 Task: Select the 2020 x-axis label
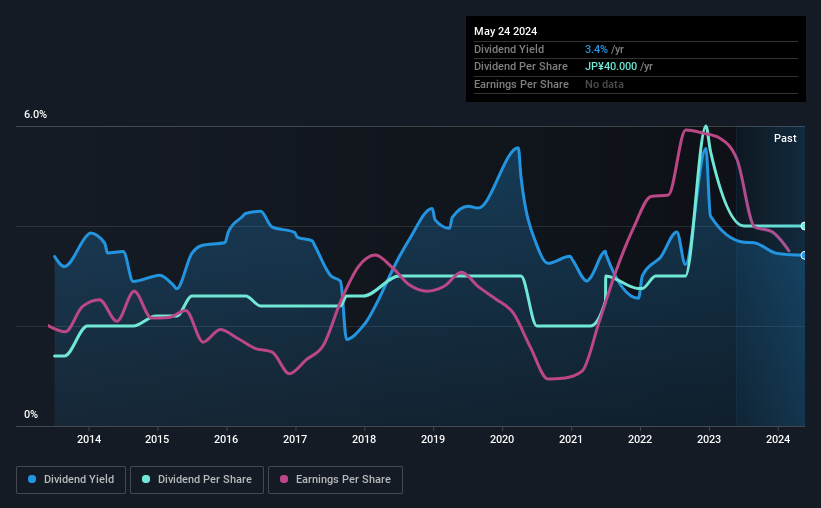502,439
